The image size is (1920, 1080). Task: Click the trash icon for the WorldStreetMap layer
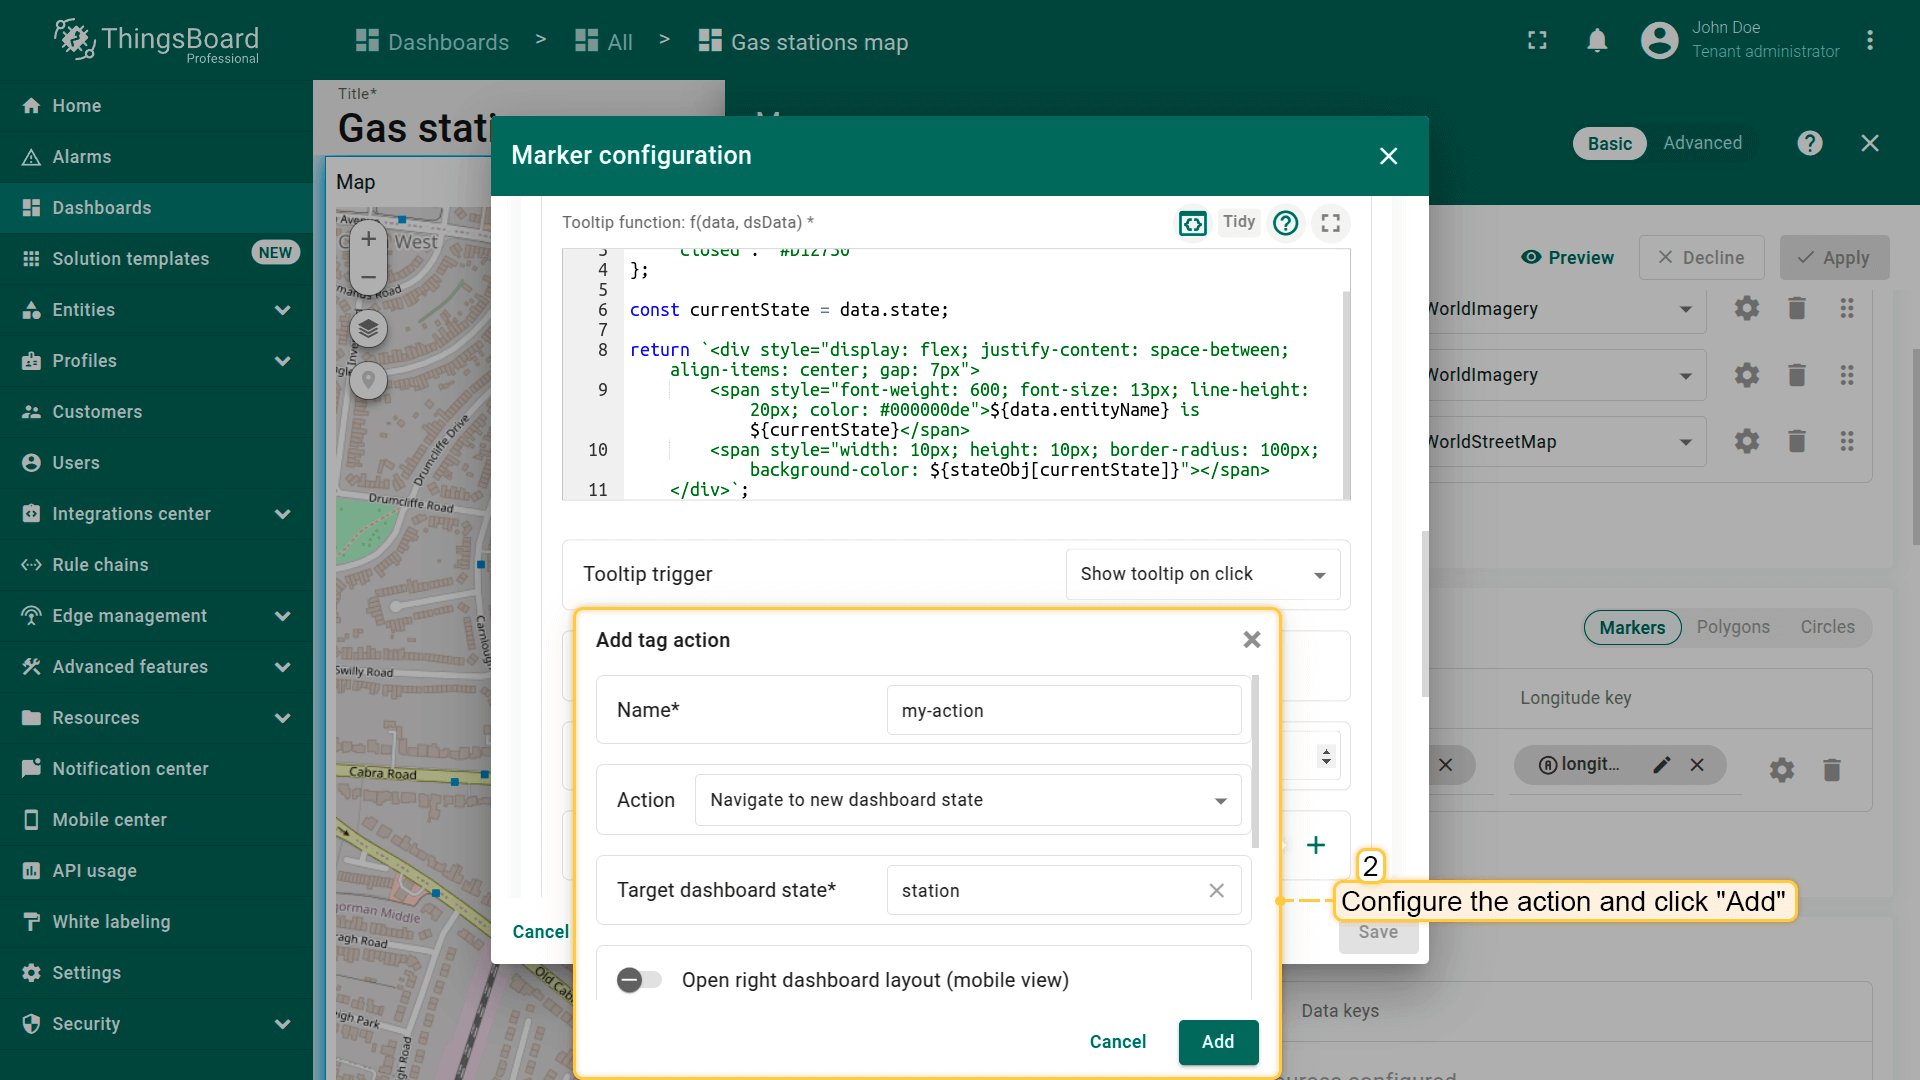[1796, 441]
